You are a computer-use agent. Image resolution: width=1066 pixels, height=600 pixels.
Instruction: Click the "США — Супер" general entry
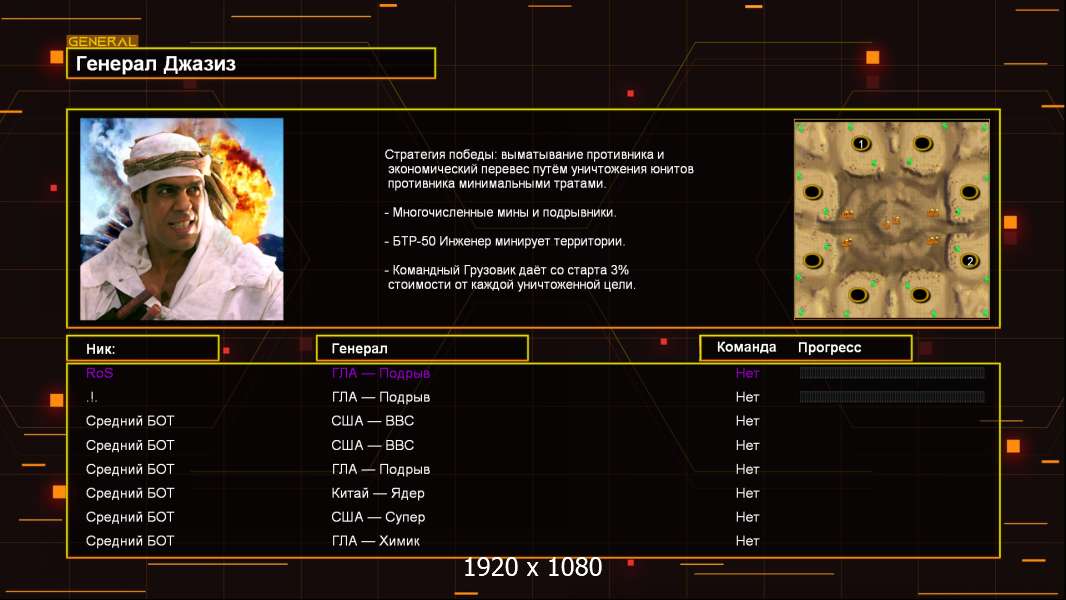(x=378, y=517)
